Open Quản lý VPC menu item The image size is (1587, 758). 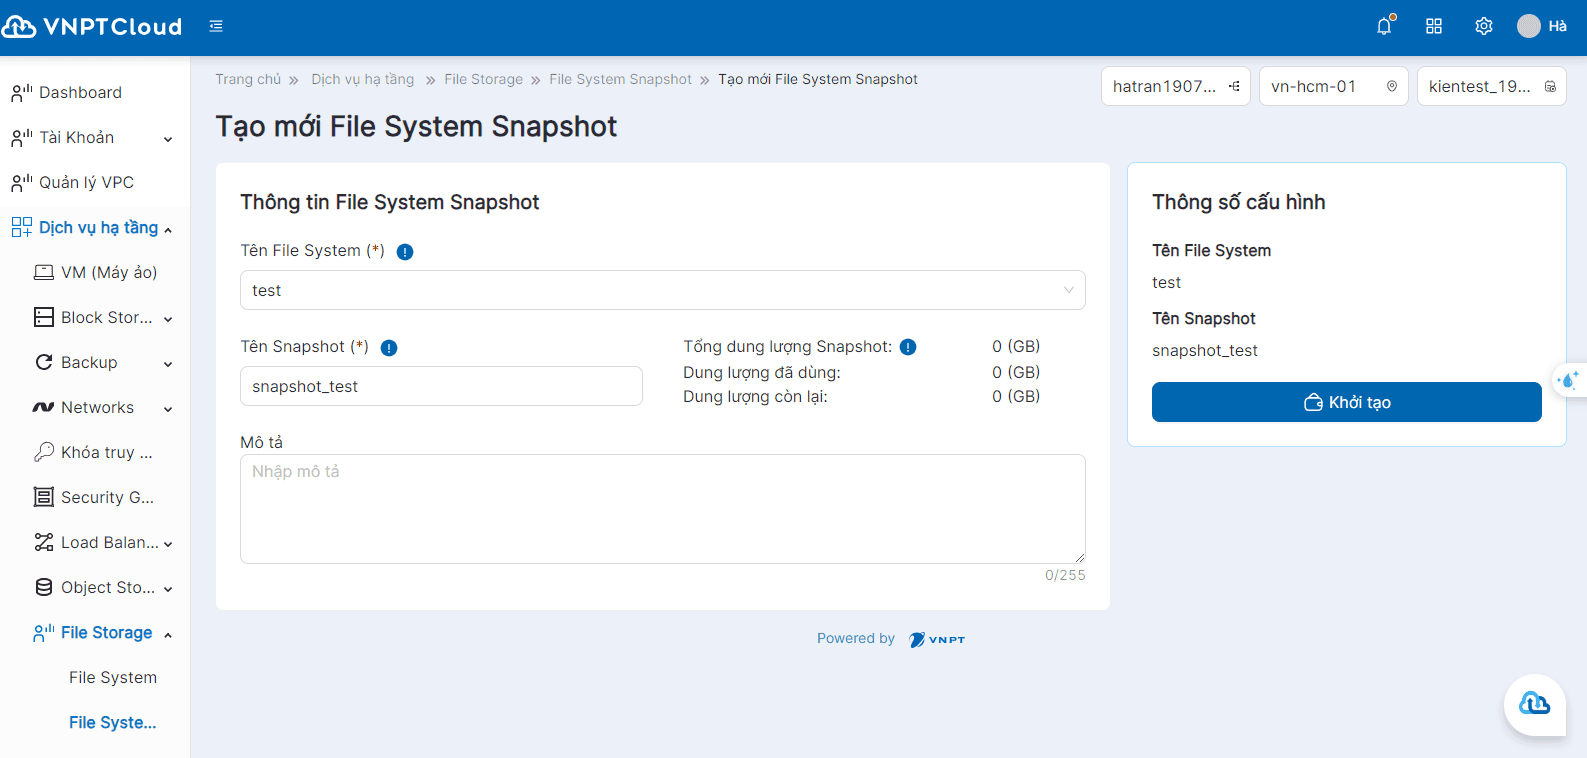click(95, 182)
